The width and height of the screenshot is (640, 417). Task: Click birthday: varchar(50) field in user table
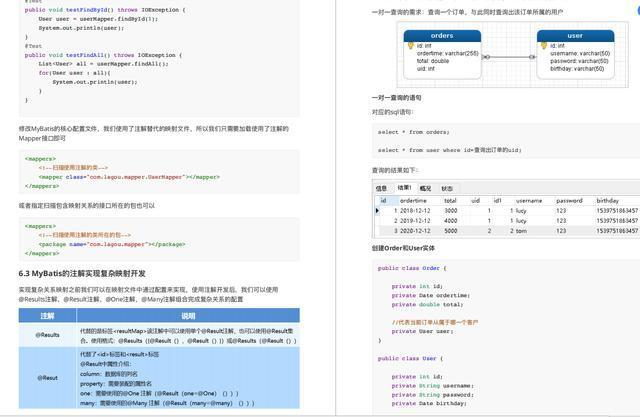click(577, 69)
